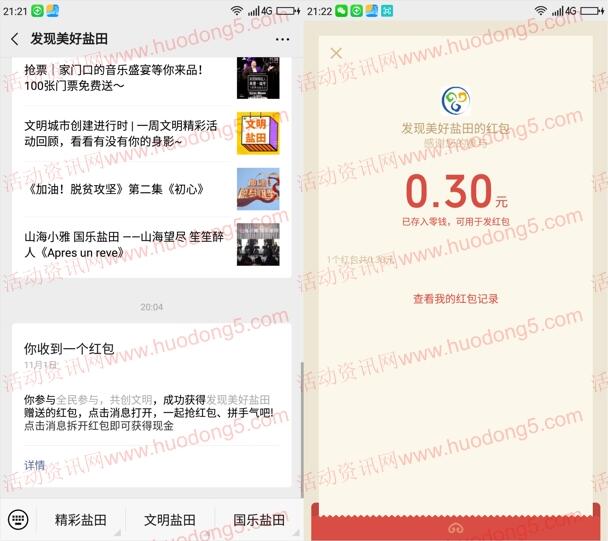Close the red packet result page

pyautogui.click(x=336, y=53)
